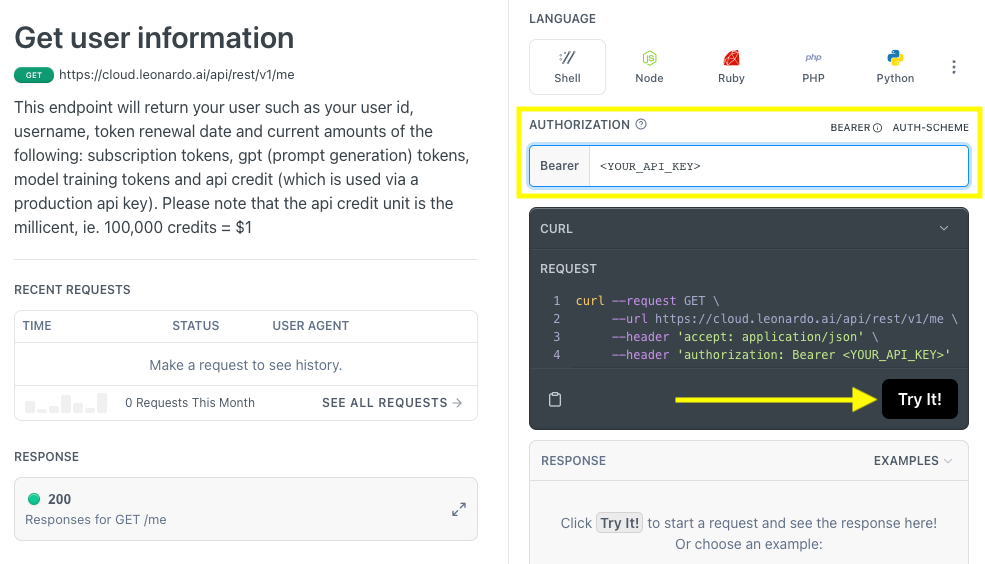Click the endpoint URL cloud.leonardo.ai/api/rest/v1/me

[x=177, y=75]
